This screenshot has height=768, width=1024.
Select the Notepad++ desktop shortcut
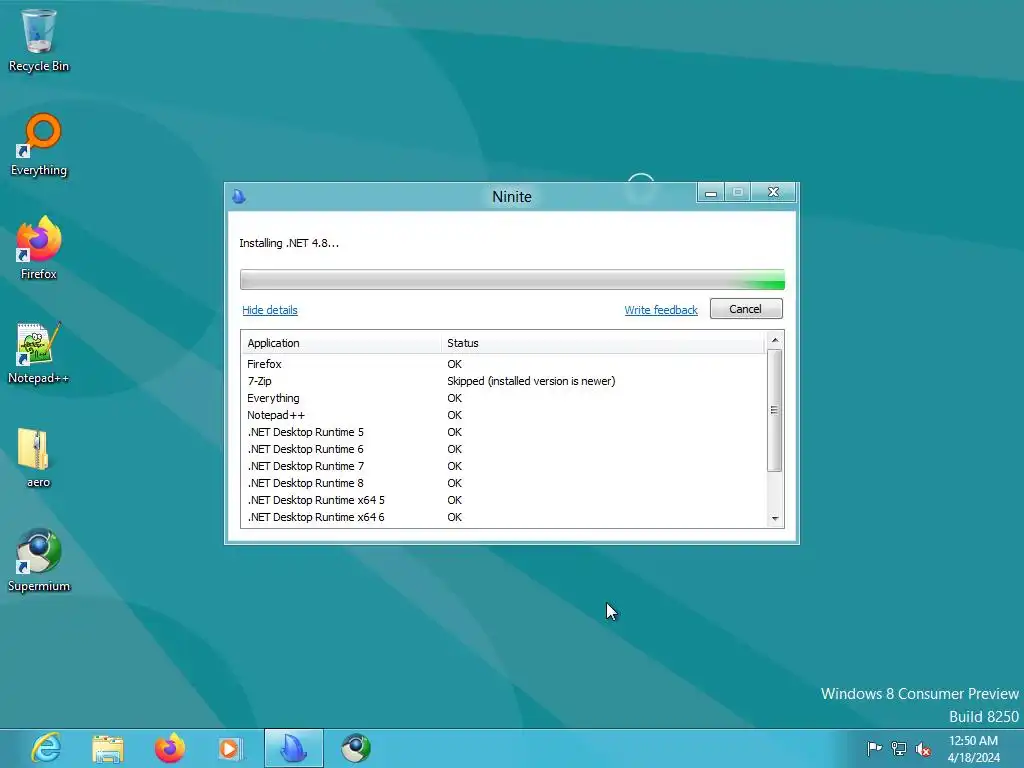[39, 353]
